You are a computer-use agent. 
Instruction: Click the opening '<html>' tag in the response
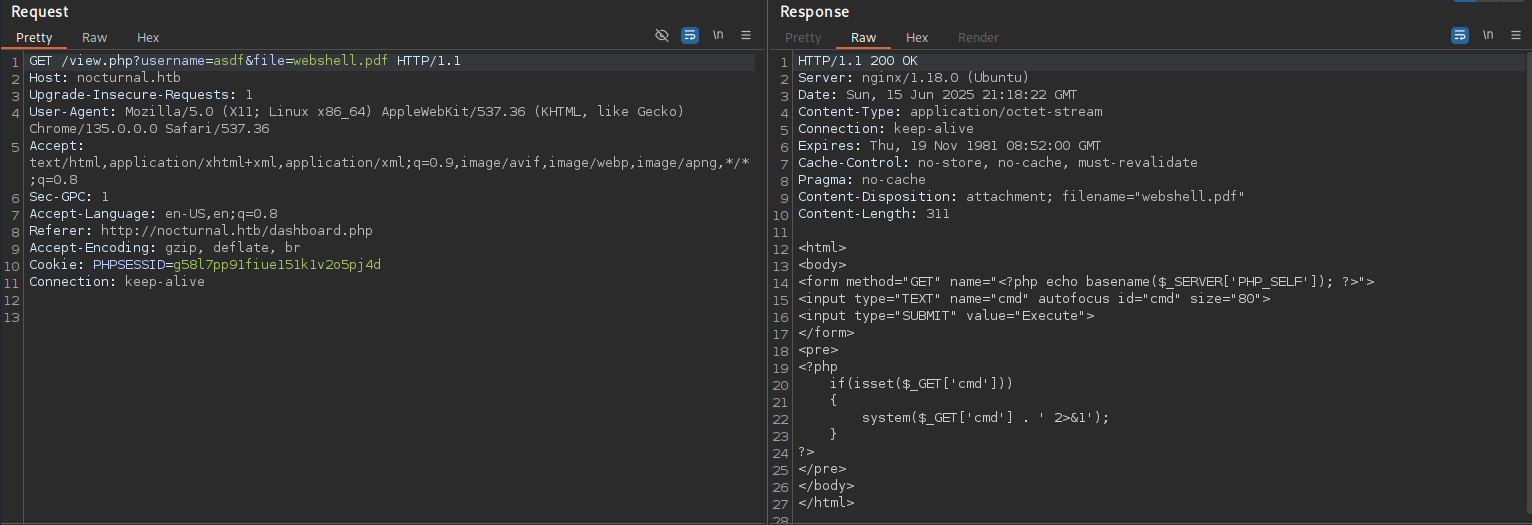point(822,248)
